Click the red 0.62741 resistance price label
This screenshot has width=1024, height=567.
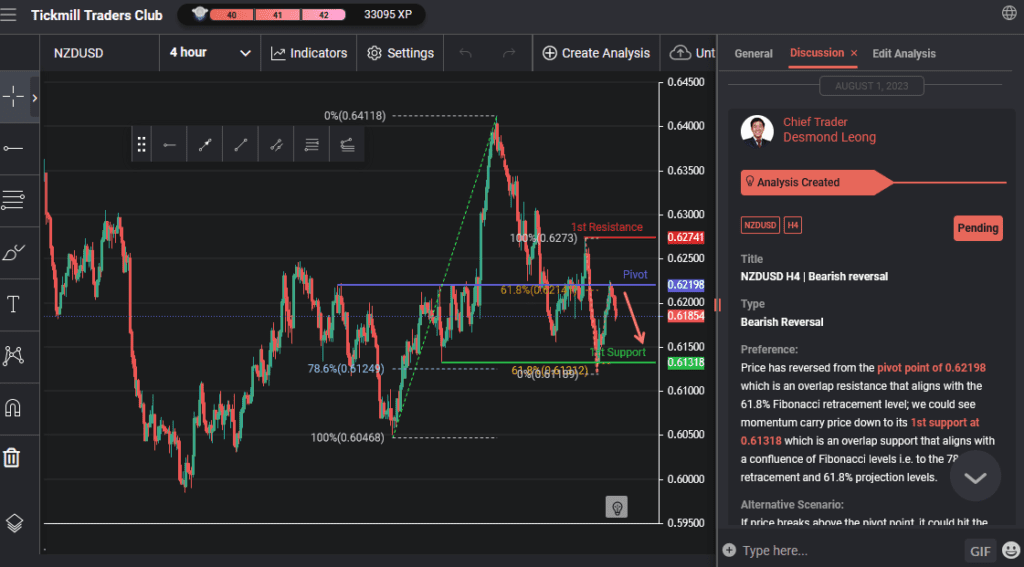click(686, 237)
